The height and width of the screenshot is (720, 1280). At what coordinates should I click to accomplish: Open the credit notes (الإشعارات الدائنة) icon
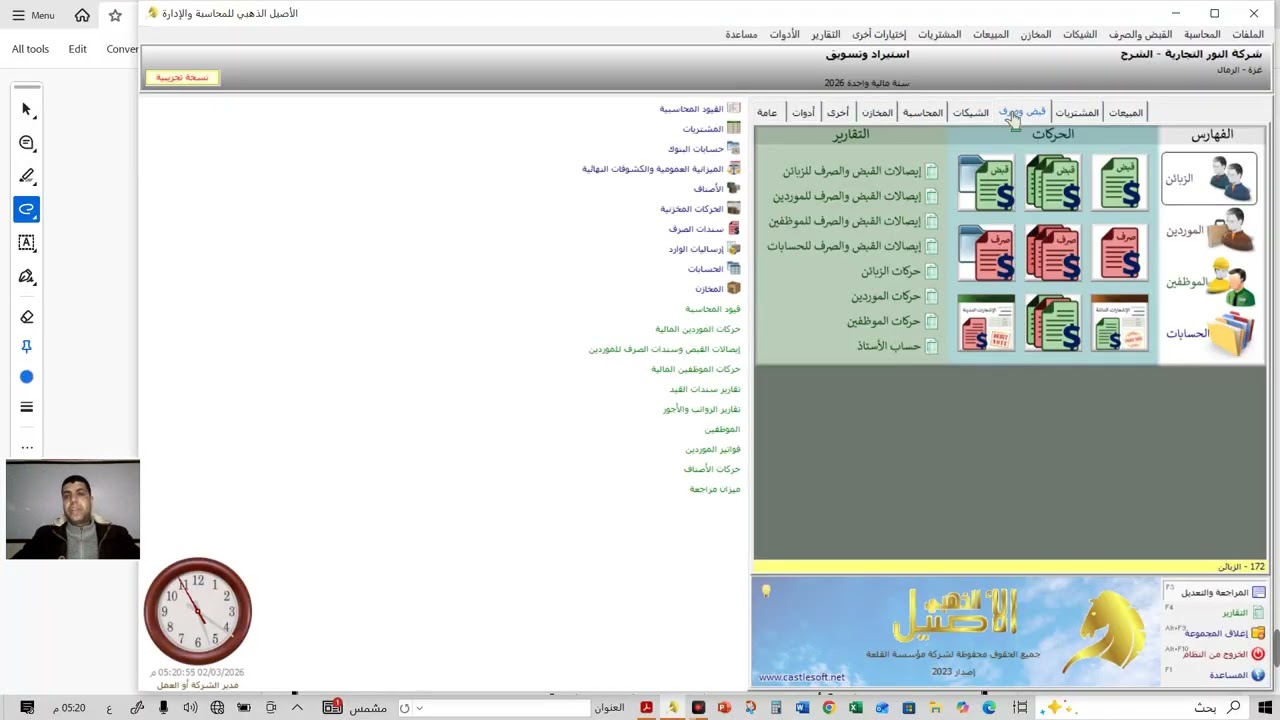pyautogui.click(x=1120, y=323)
